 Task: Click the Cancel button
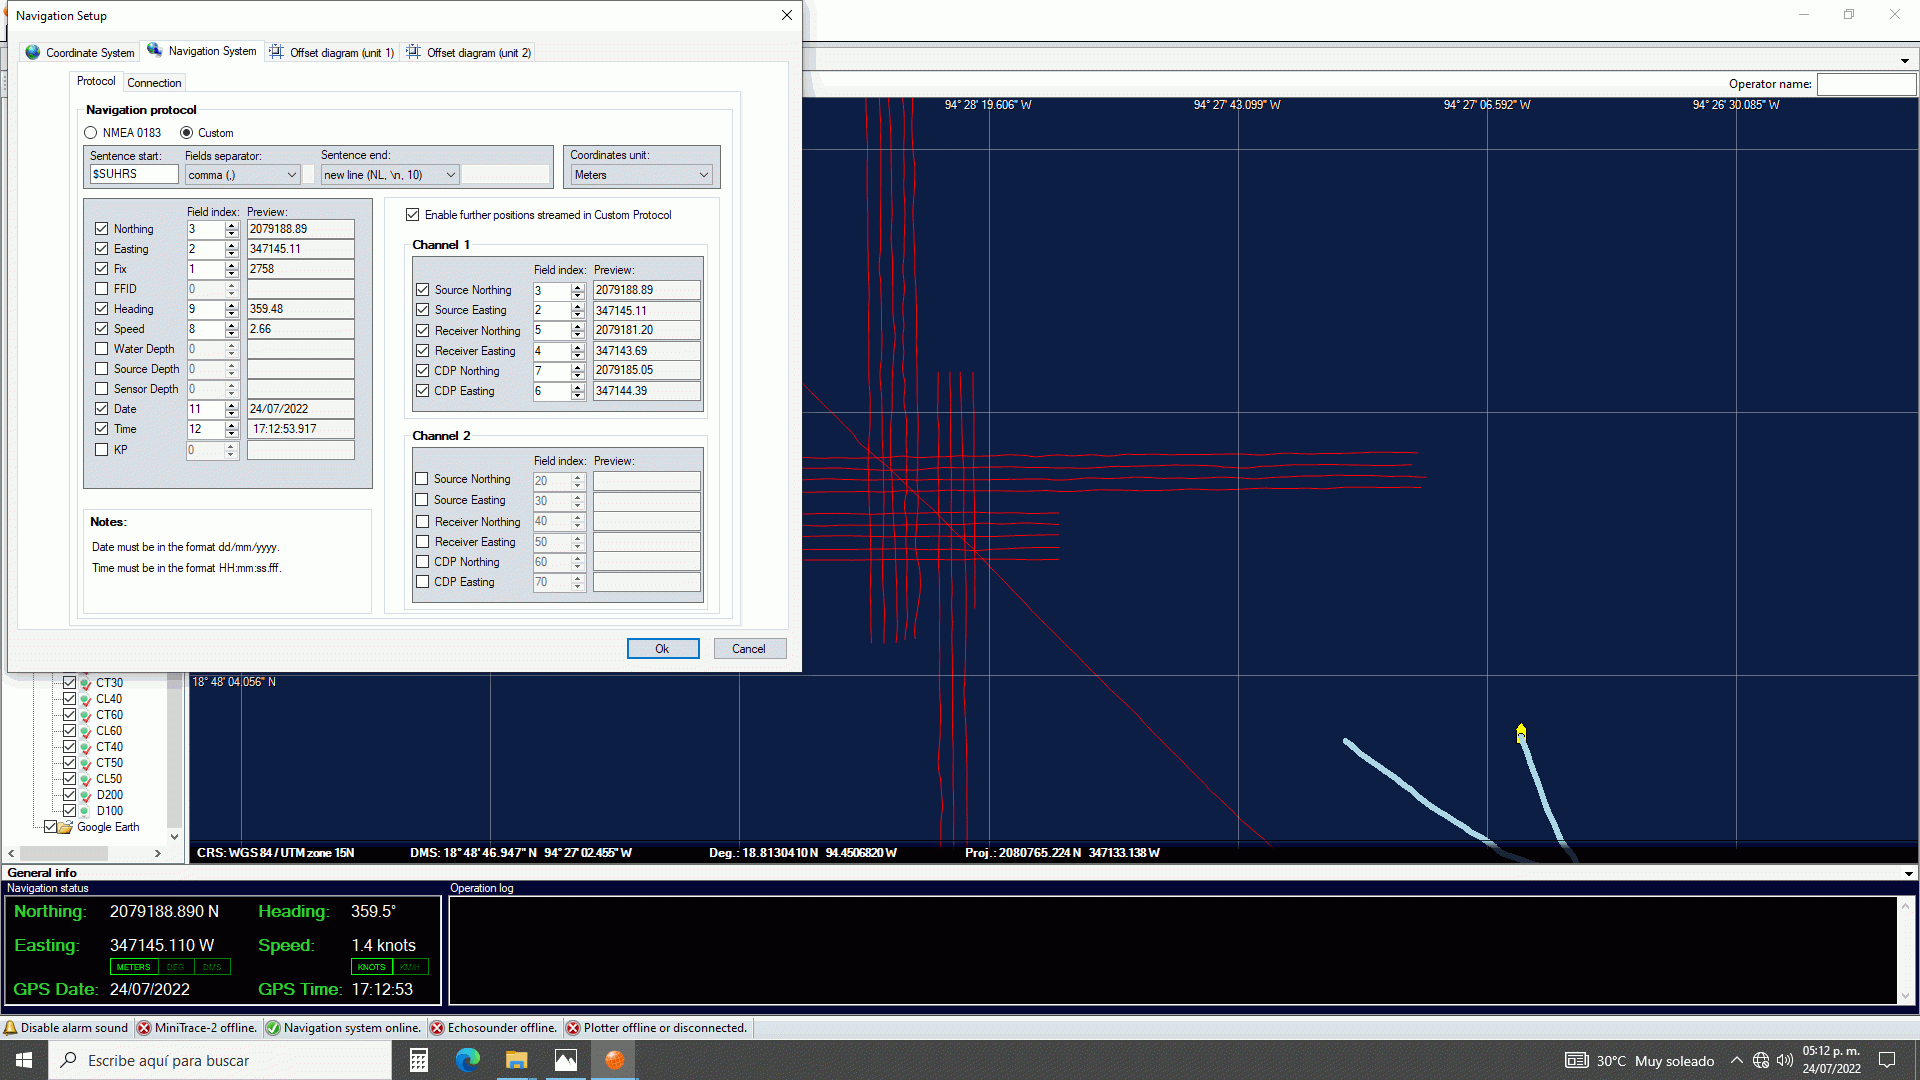click(x=749, y=649)
